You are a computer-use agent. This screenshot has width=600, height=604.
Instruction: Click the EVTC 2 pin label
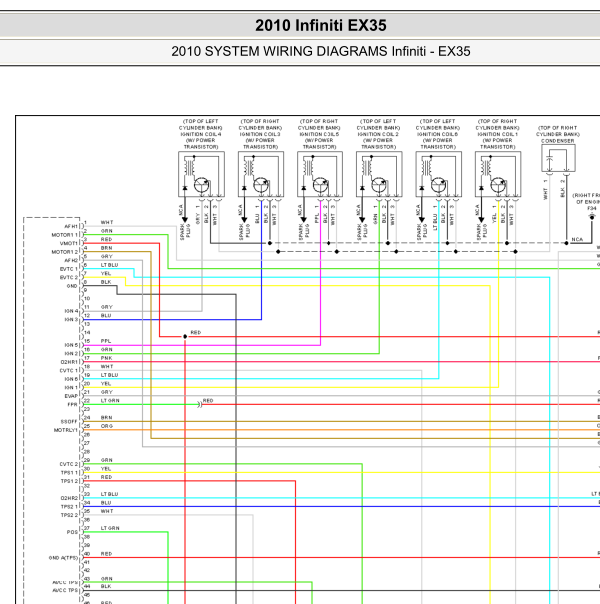pyautogui.click(x=69, y=277)
